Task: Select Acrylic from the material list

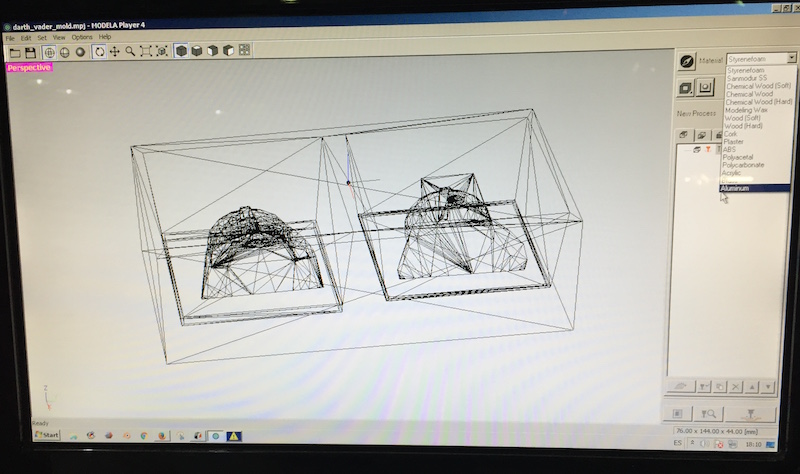Action: [x=731, y=173]
